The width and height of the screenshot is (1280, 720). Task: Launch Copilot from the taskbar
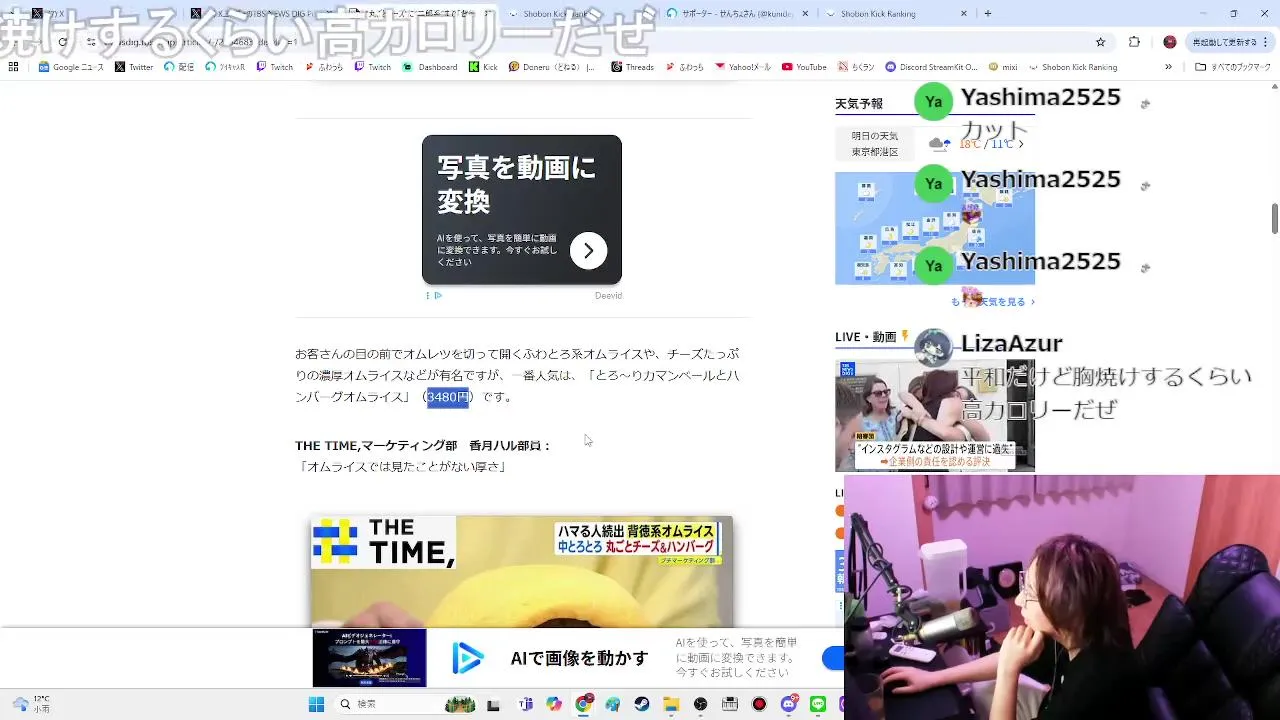click(x=554, y=704)
